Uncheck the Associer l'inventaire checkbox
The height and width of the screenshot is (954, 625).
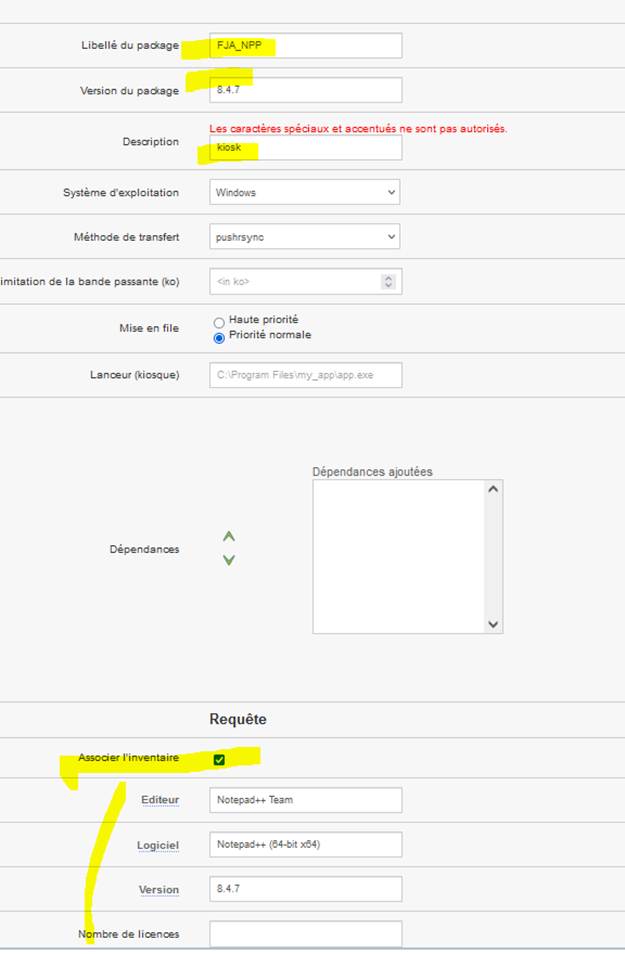pos(219,760)
